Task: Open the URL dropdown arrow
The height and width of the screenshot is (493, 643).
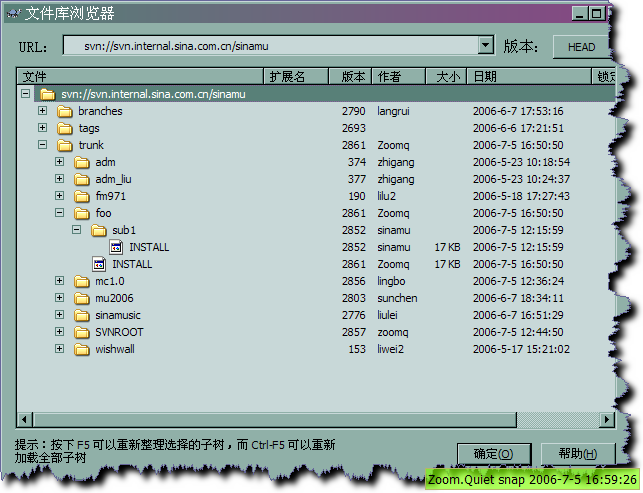Action: point(486,46)
